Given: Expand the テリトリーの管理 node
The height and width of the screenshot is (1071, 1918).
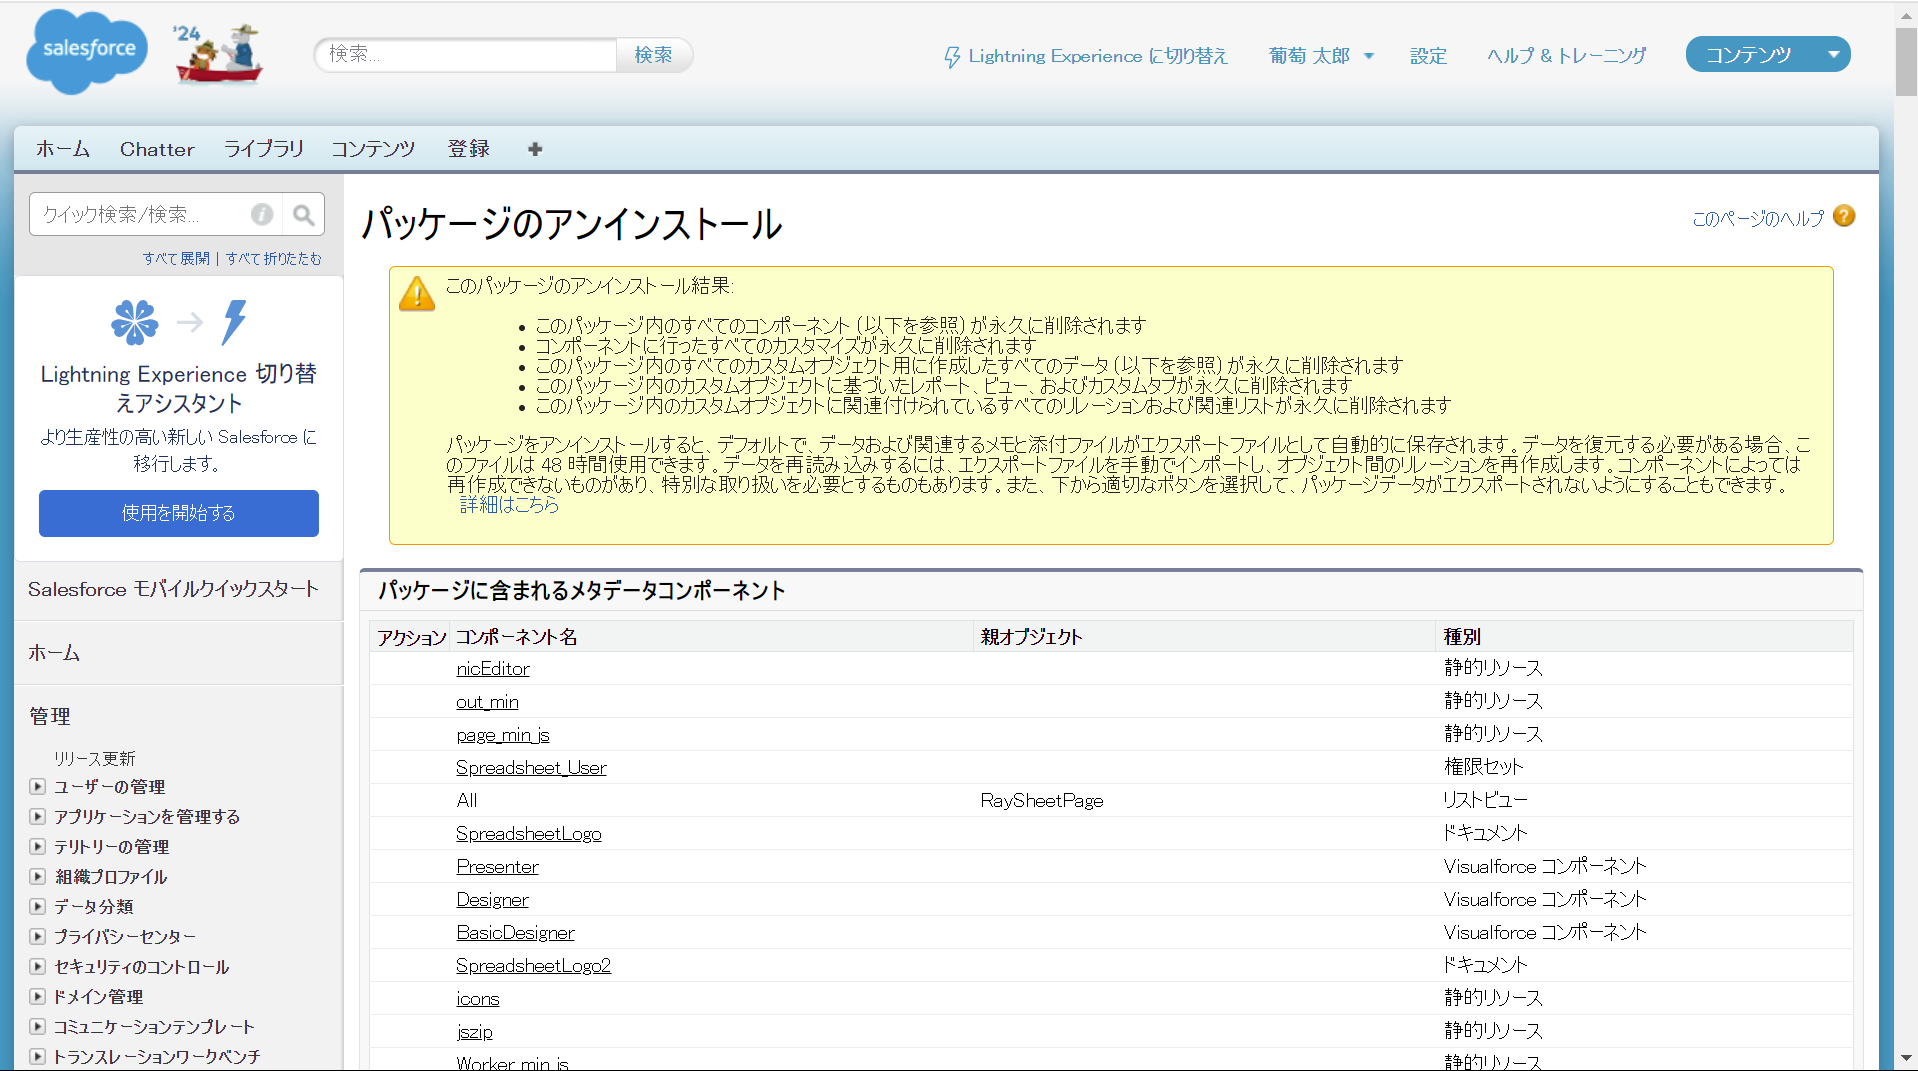Looking at the screenshot, I should pyautogui.click(x=38, y=847).
